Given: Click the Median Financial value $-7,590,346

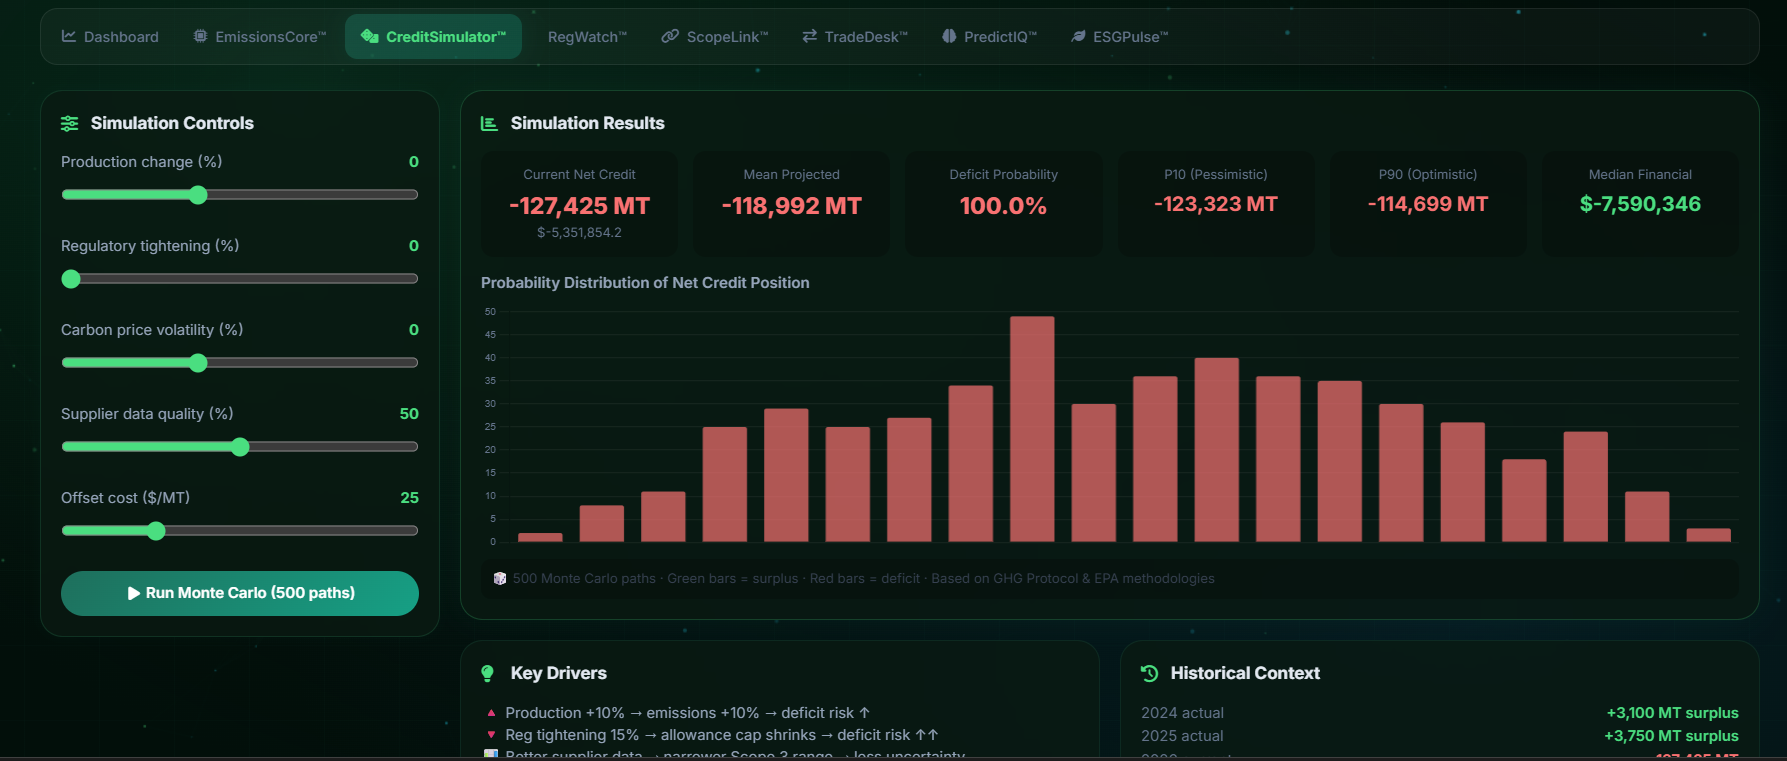Looking at the screenshot, I should pyautogui.click(x=1640, y=204).
